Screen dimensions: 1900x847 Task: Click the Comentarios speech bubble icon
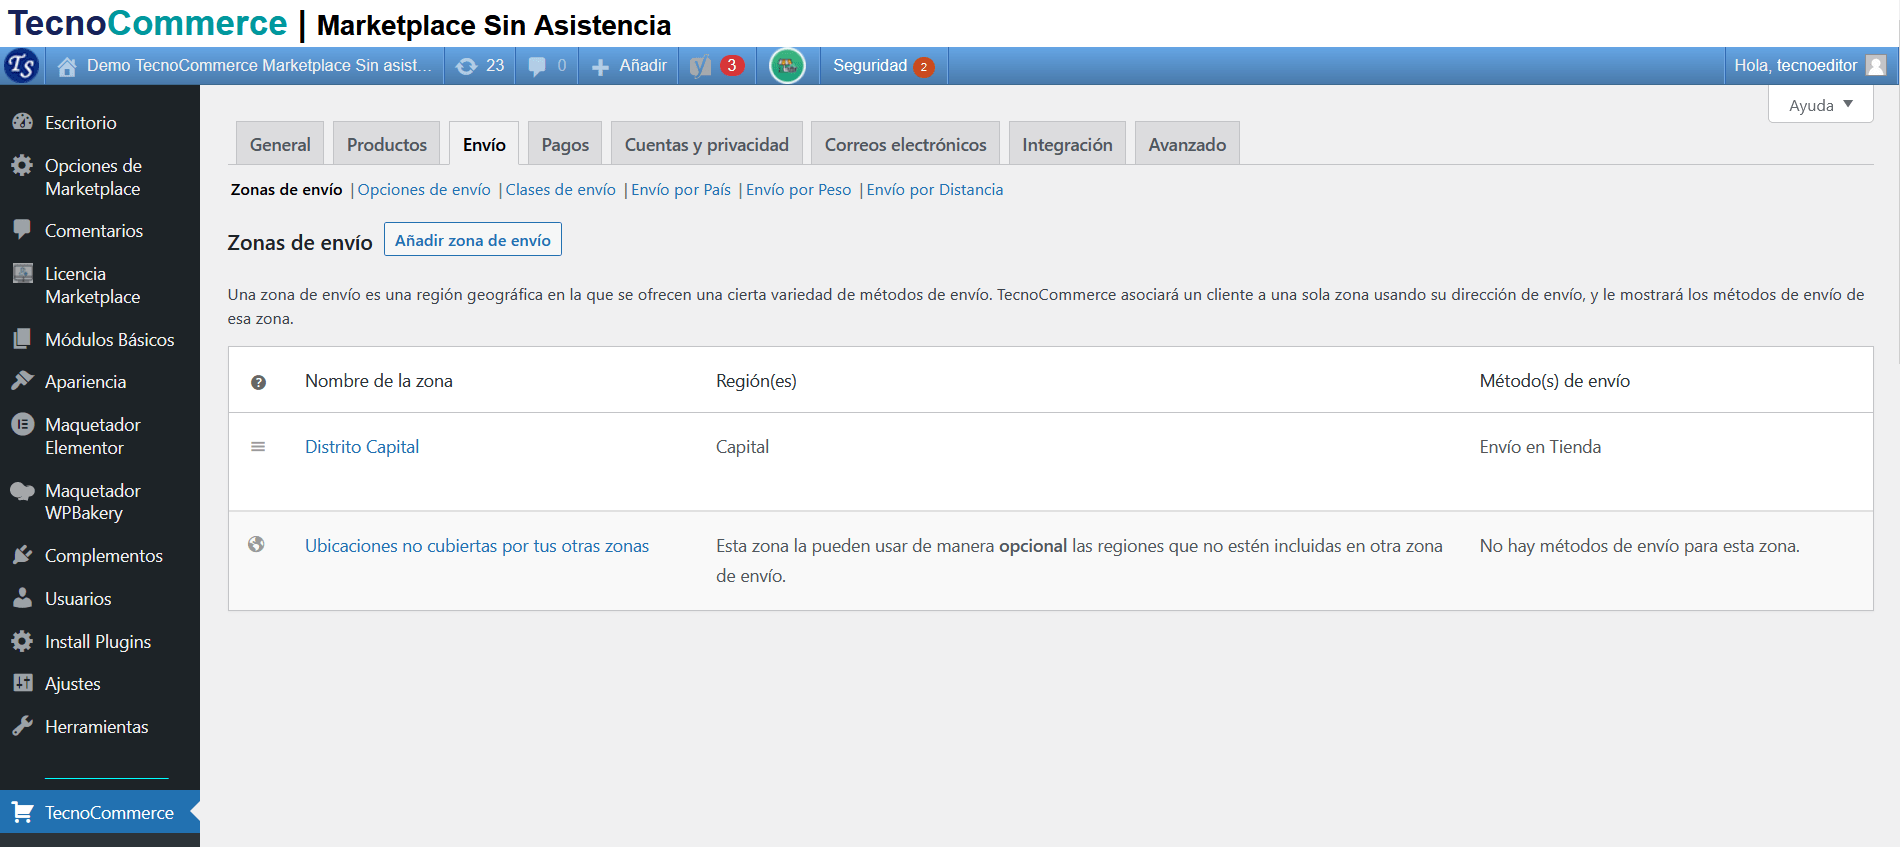pos(22,229)
